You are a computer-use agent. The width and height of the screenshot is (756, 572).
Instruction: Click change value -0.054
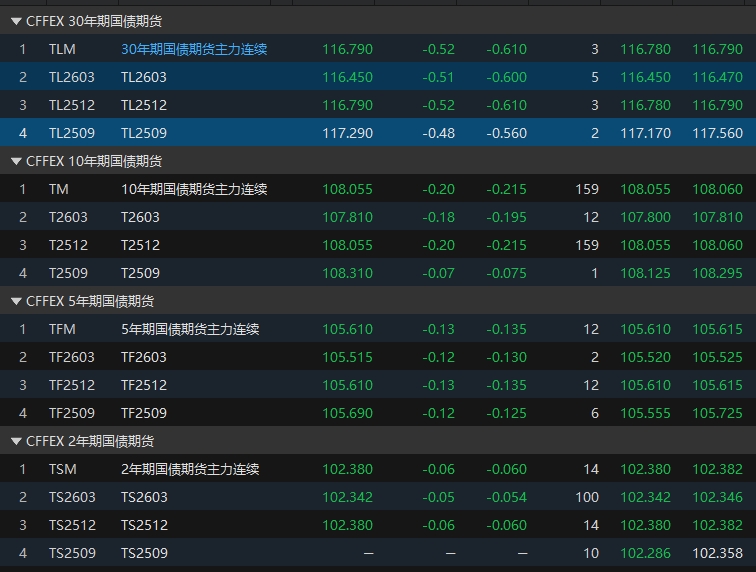[x=506, y=497]
